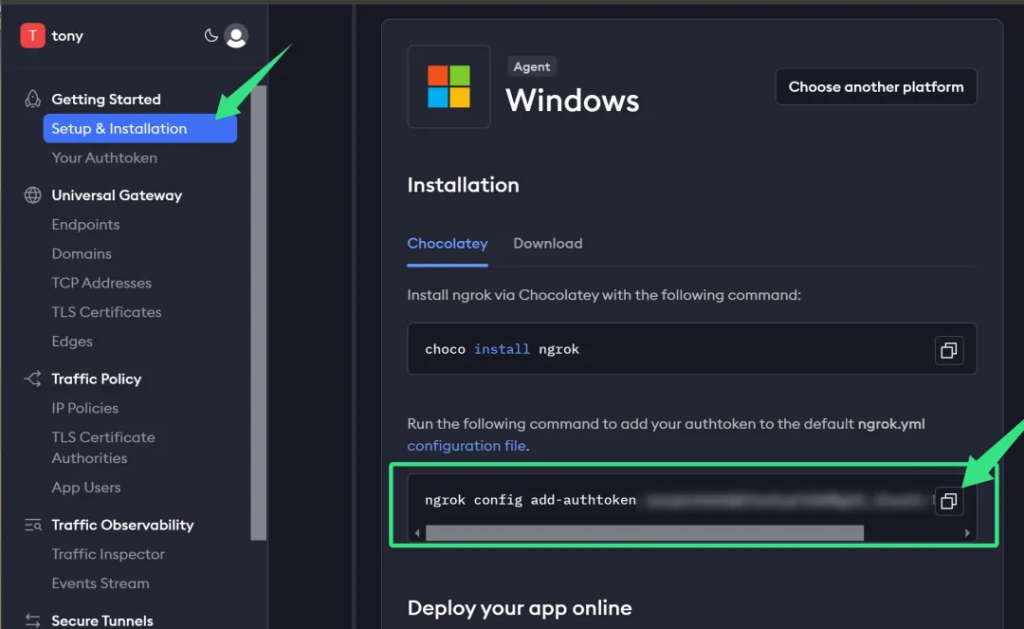Open the user profile avatar menu
The width and height of the screenshot is (1024, 629).
pyautogui.click(x=236, y=36)
